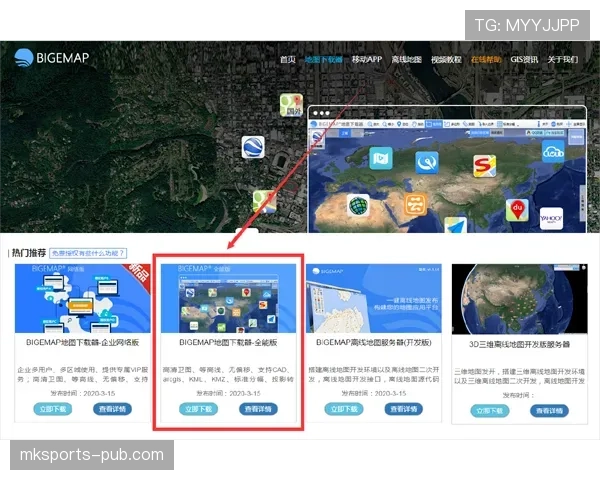This screenshot has height=480, width=600.
Task: Open 企业网络版 card thumbnail
Action: (83, 298)
